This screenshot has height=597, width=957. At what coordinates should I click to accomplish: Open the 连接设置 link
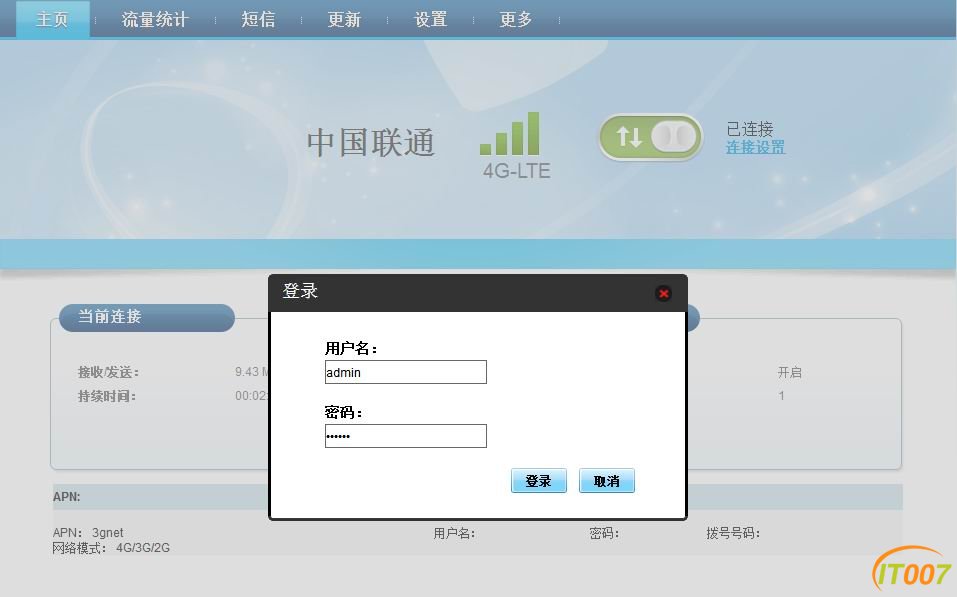755,147
